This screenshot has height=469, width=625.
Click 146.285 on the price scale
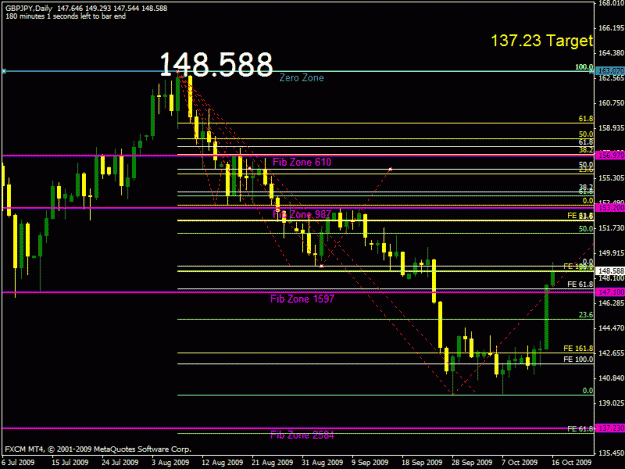tap(611, 303)
